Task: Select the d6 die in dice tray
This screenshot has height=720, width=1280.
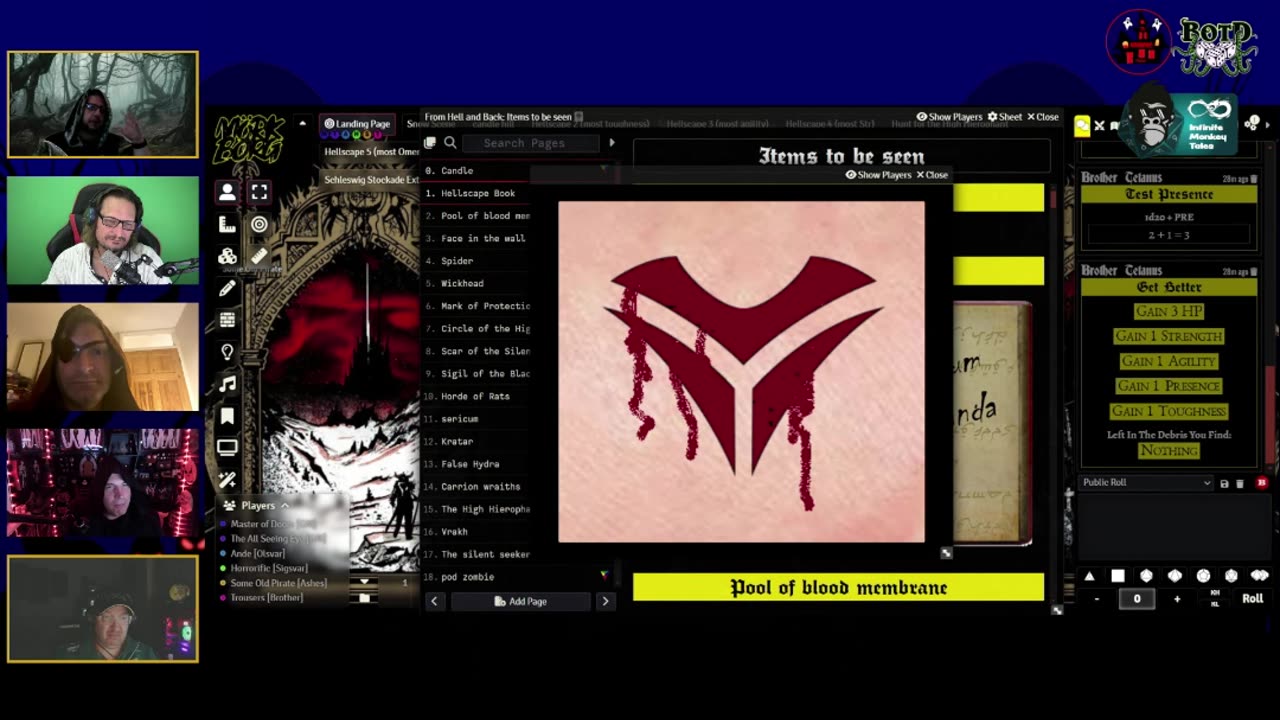Action: (x=1118, y=576)
